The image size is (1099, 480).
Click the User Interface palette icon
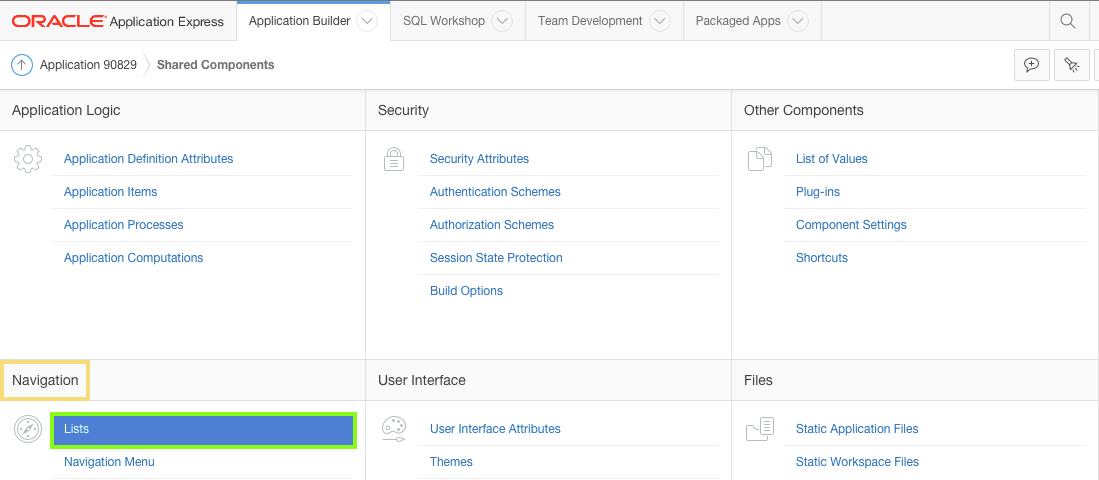pyautogui.click(x=394, y=429)
